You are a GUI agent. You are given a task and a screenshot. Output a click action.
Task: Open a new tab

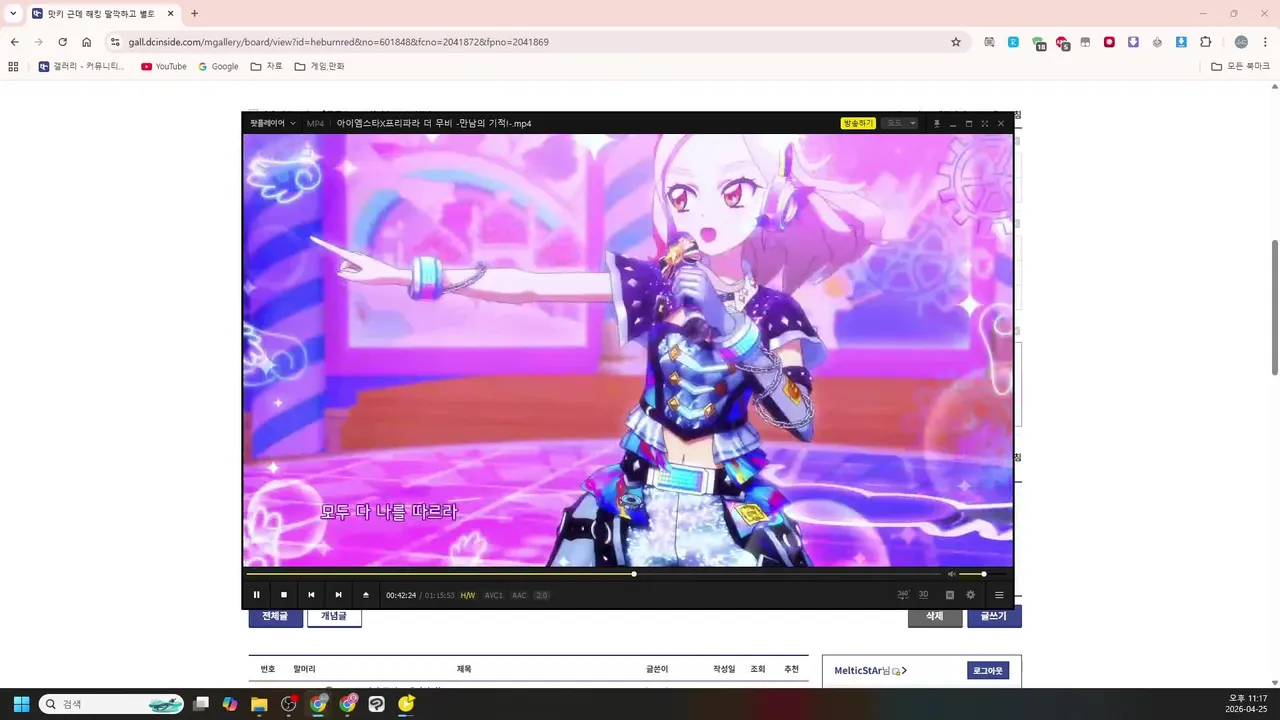tap(194, 14)
